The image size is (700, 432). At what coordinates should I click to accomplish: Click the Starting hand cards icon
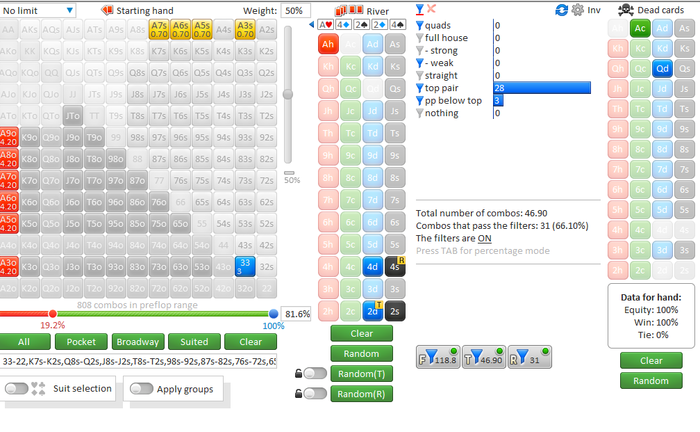[x=107, y=10]
